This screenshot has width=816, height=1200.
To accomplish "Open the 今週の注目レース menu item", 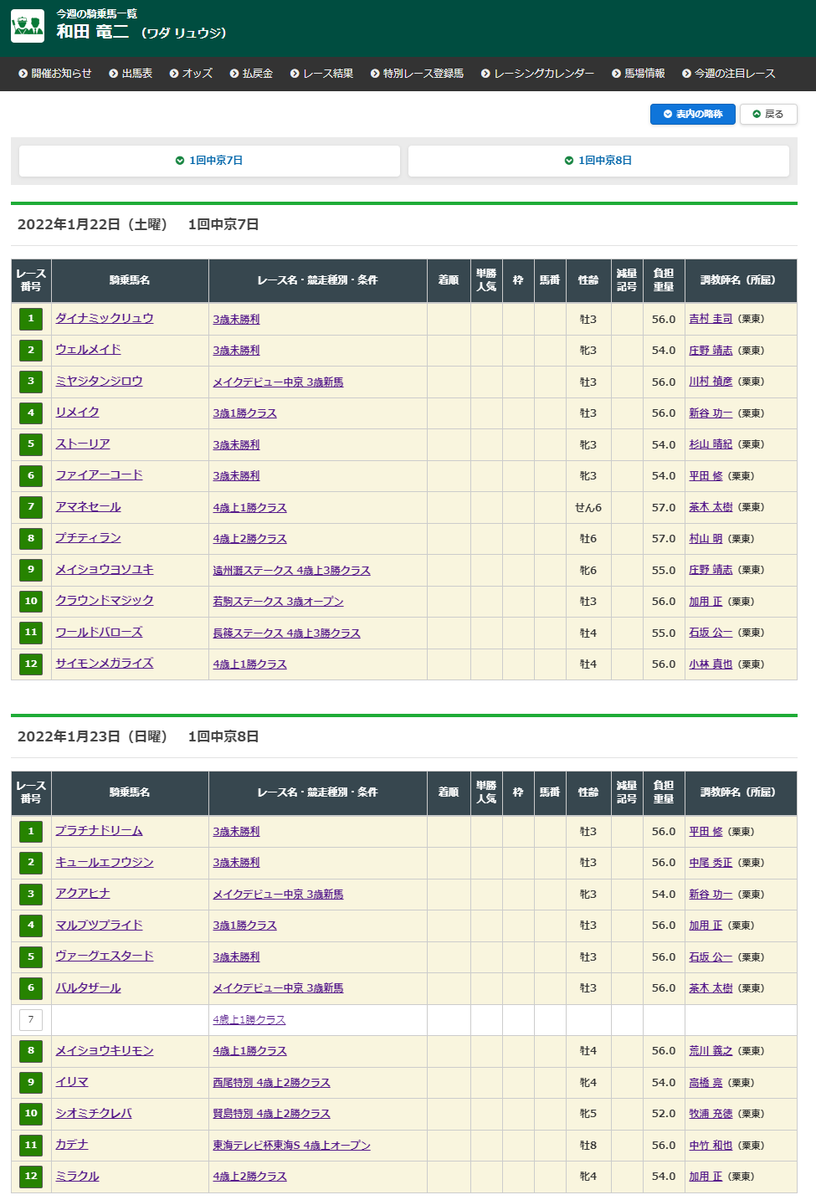I will (x=728, y=74).
